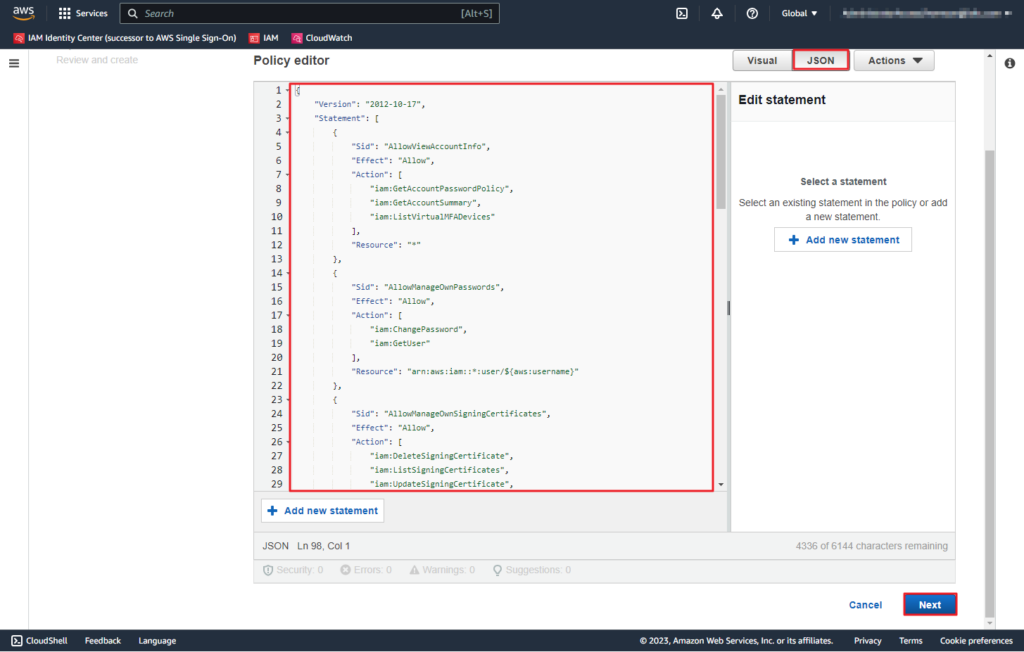The image size is (1024, 652).
Task: Open the Actions dropdown menu
Action: [894, 60]
